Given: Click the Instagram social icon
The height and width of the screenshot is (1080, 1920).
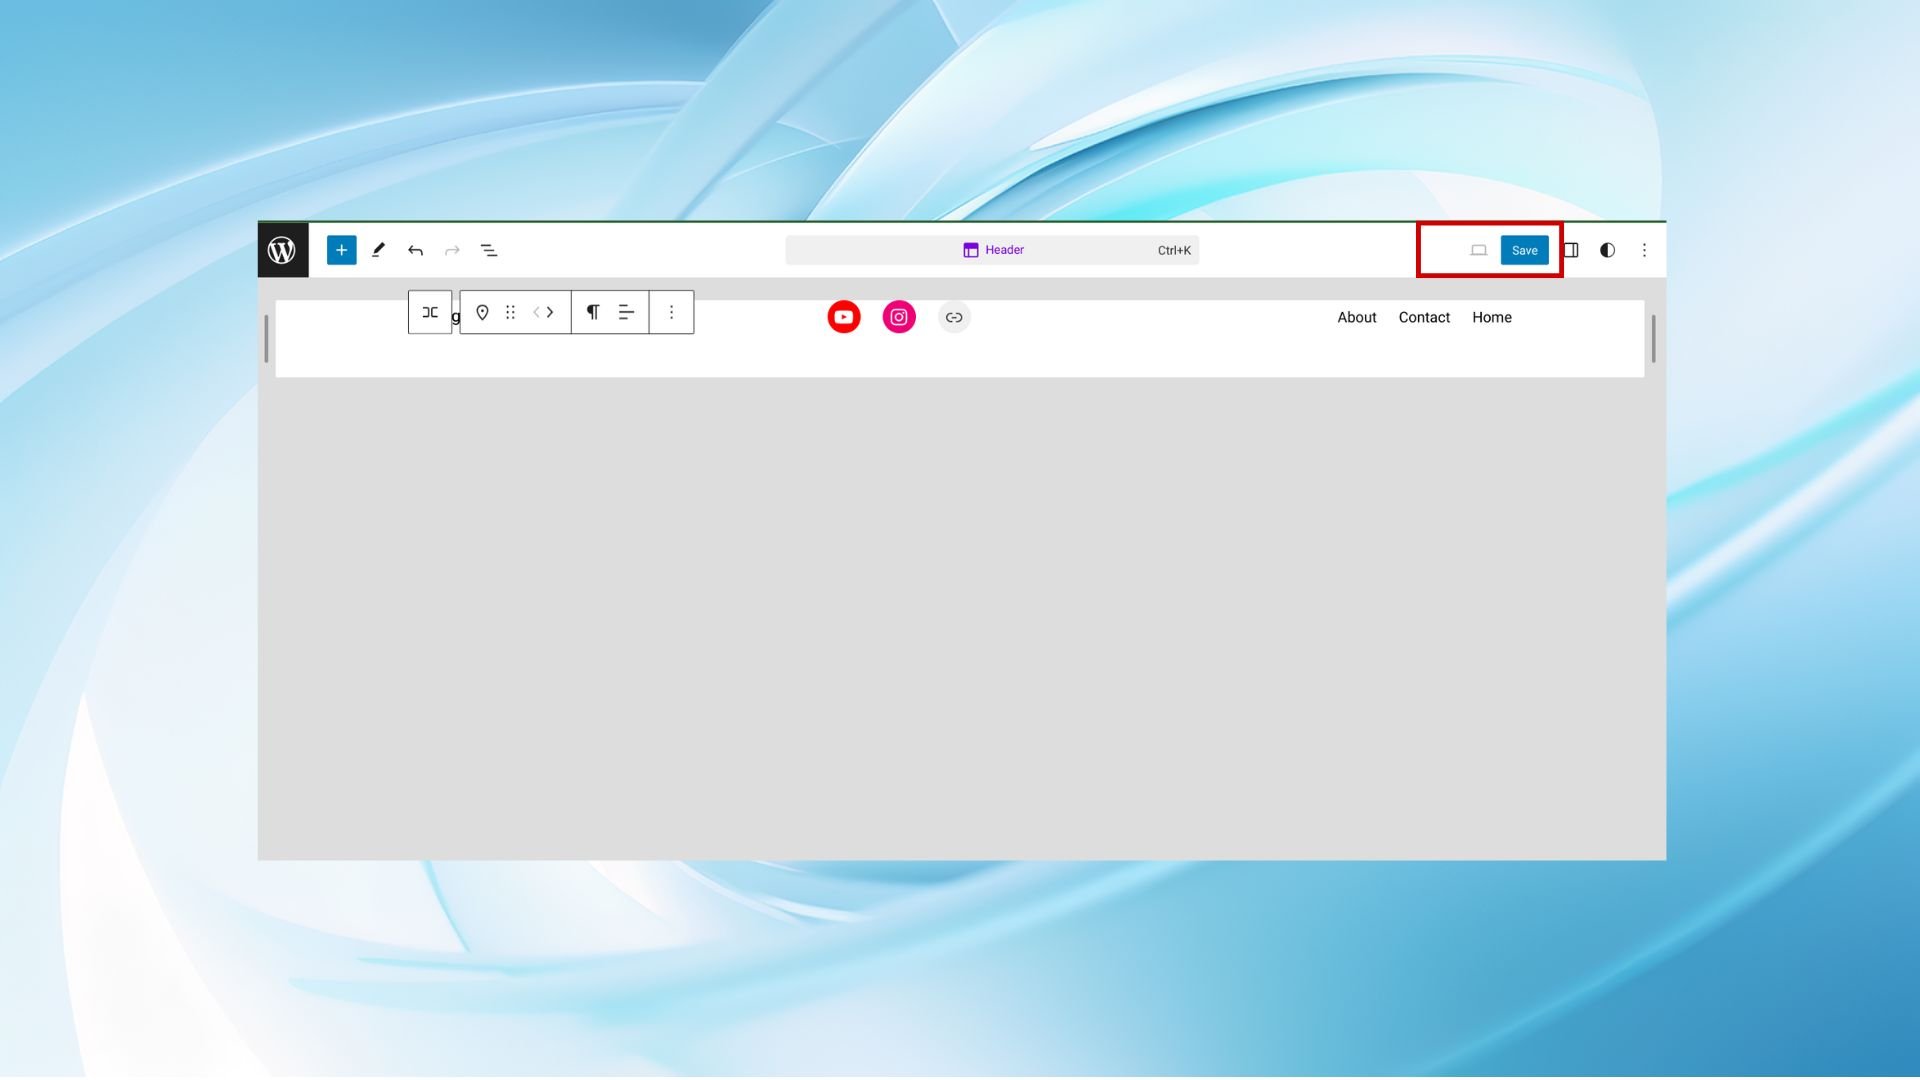Looking at the screenshot, I should point(899,317).
